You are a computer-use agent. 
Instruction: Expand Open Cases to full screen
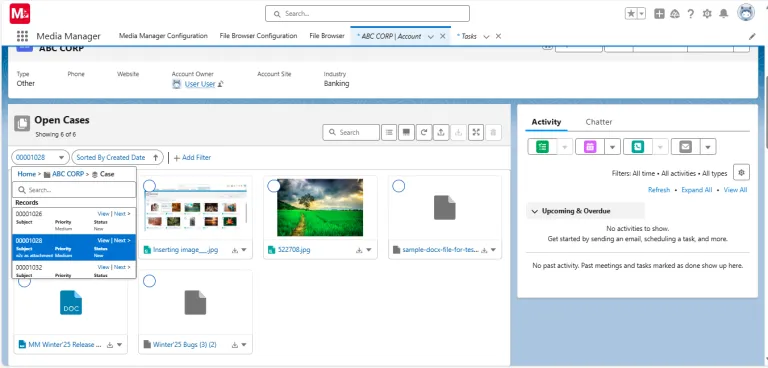tap(476, 132)
